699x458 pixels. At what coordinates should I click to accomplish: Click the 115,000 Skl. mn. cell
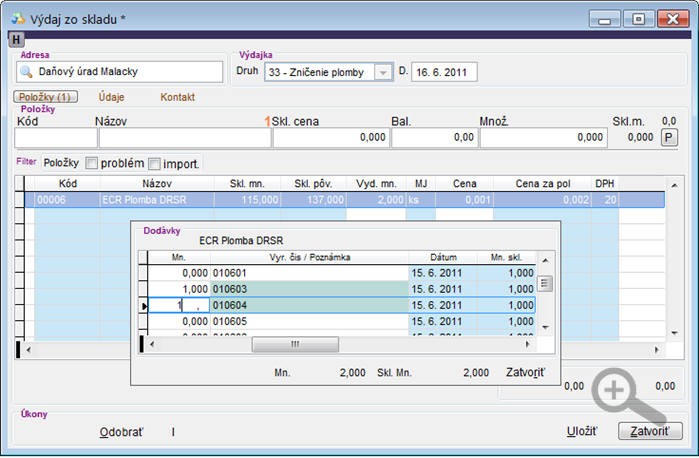pos(247,200)
